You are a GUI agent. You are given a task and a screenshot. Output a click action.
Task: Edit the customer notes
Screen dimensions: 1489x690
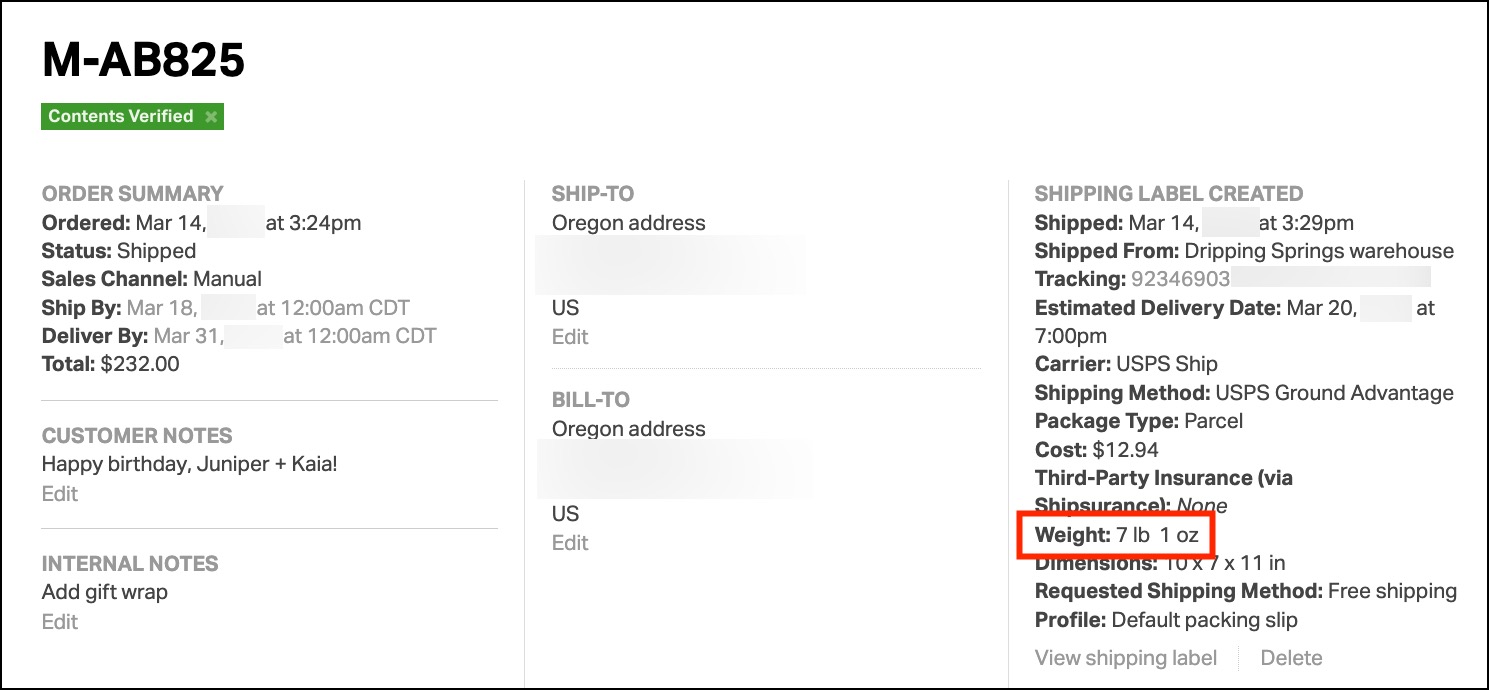60,493
